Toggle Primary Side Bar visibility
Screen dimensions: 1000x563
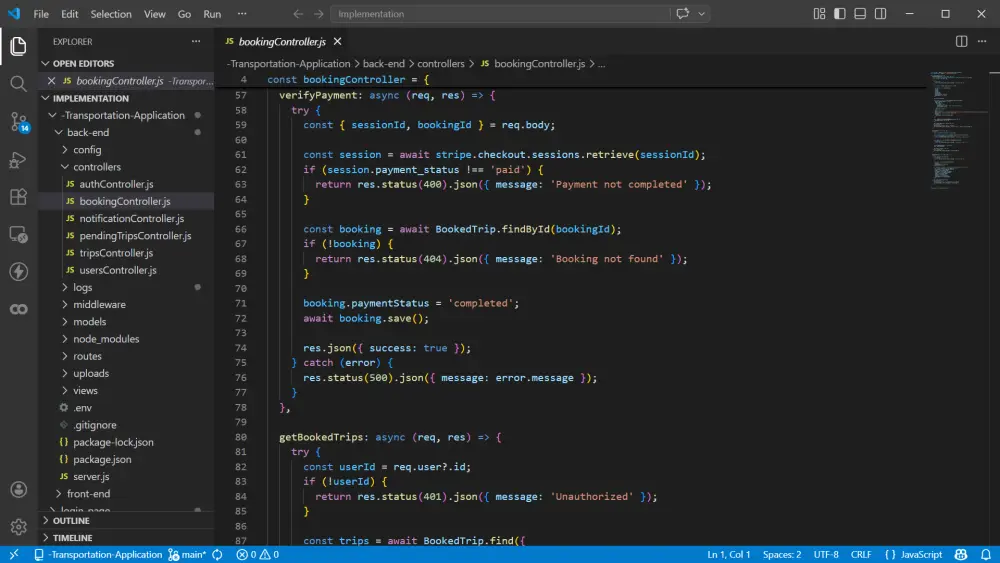(840, 13)
